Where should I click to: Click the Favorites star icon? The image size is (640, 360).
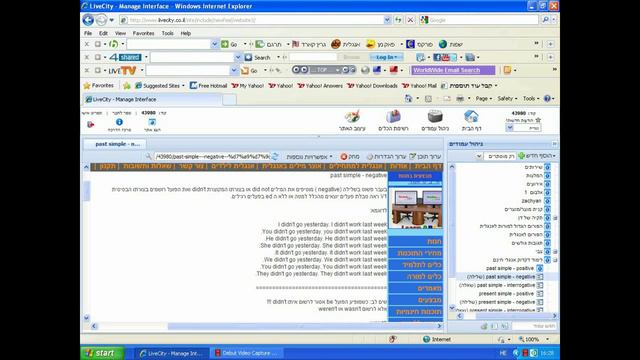click(x=87, y=86)
